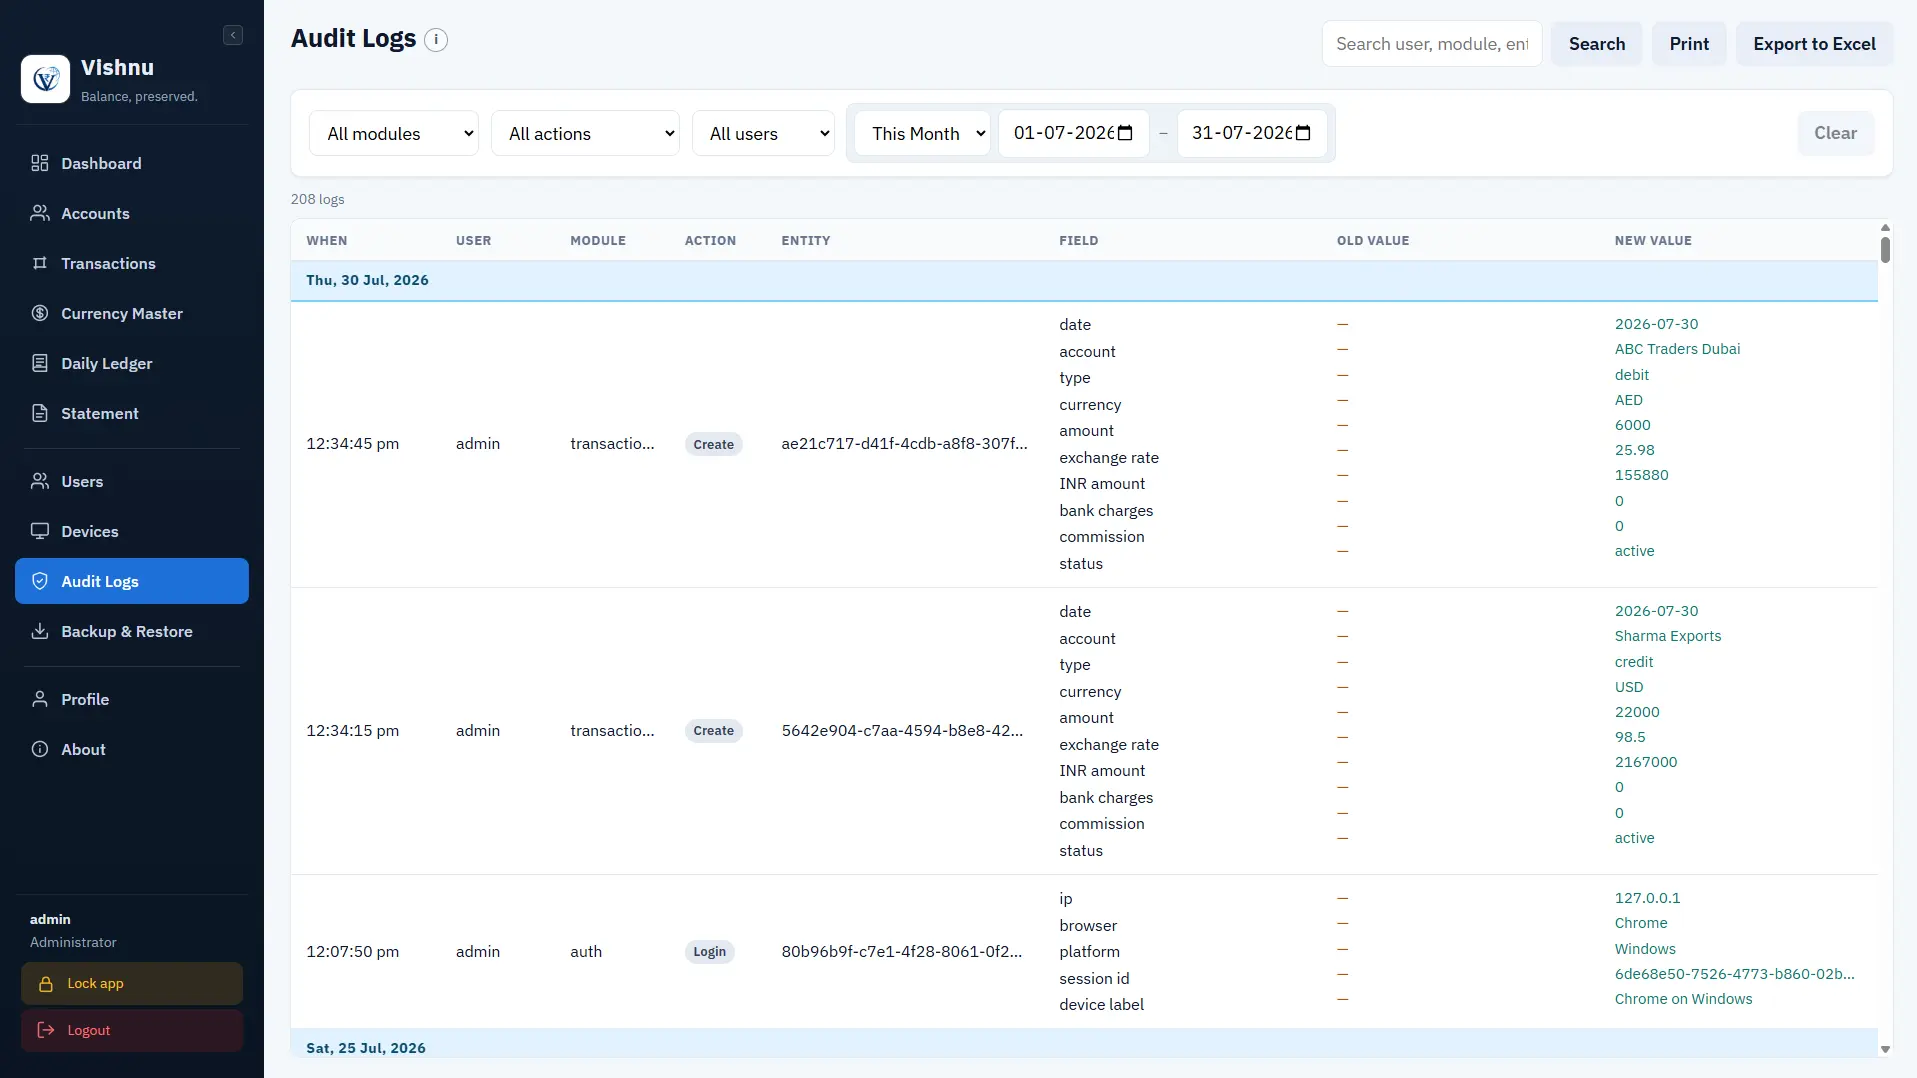This screenshot has width=1917, height=1078.
Task: Click the Statement document icon
Action: tap(40, 413)
